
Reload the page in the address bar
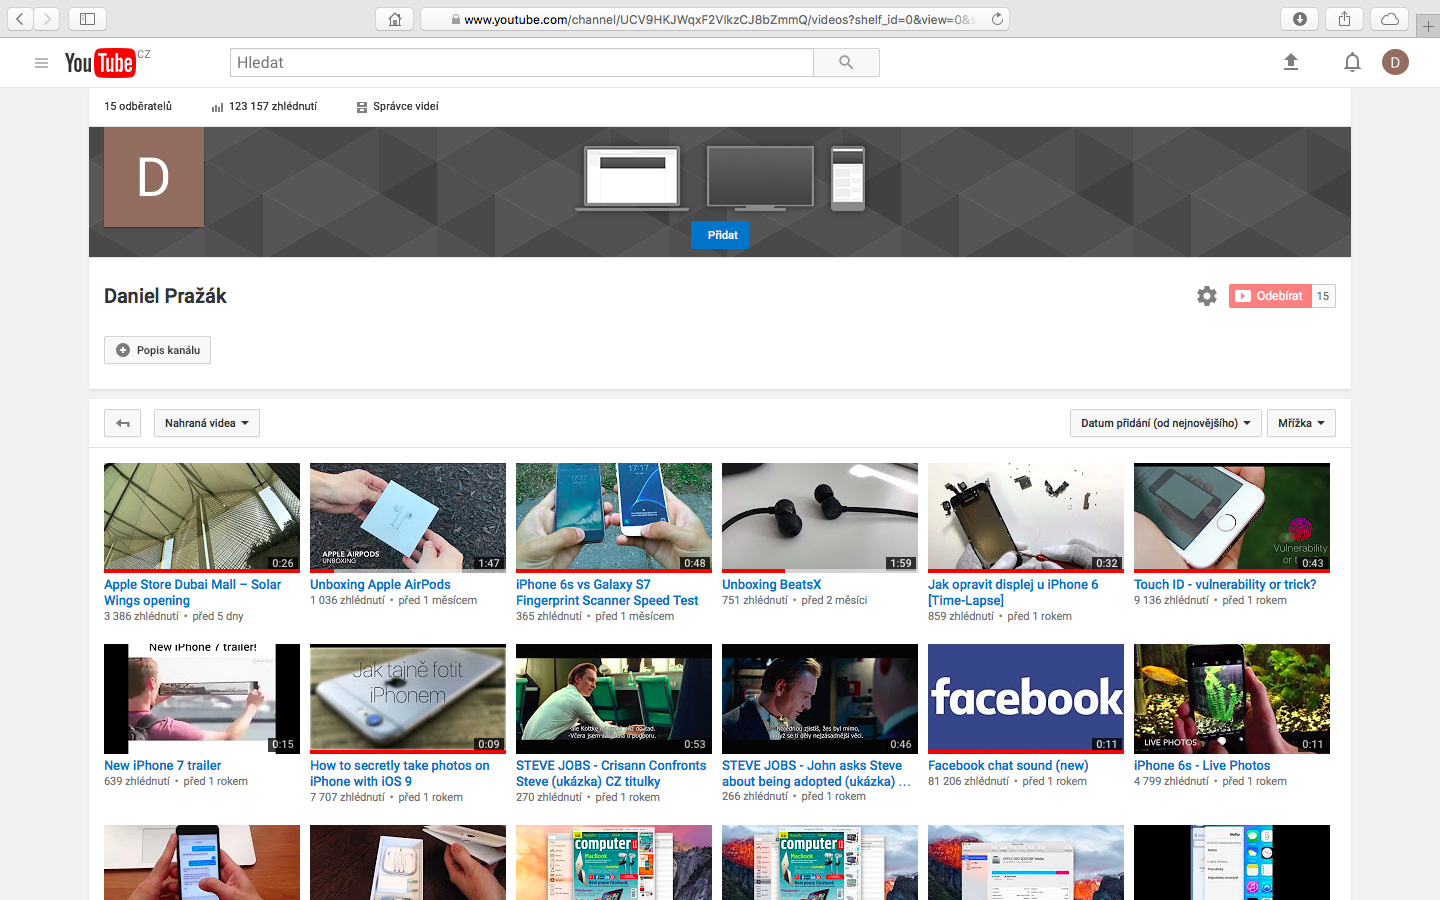pyautogui.click(x=997, y=19)
